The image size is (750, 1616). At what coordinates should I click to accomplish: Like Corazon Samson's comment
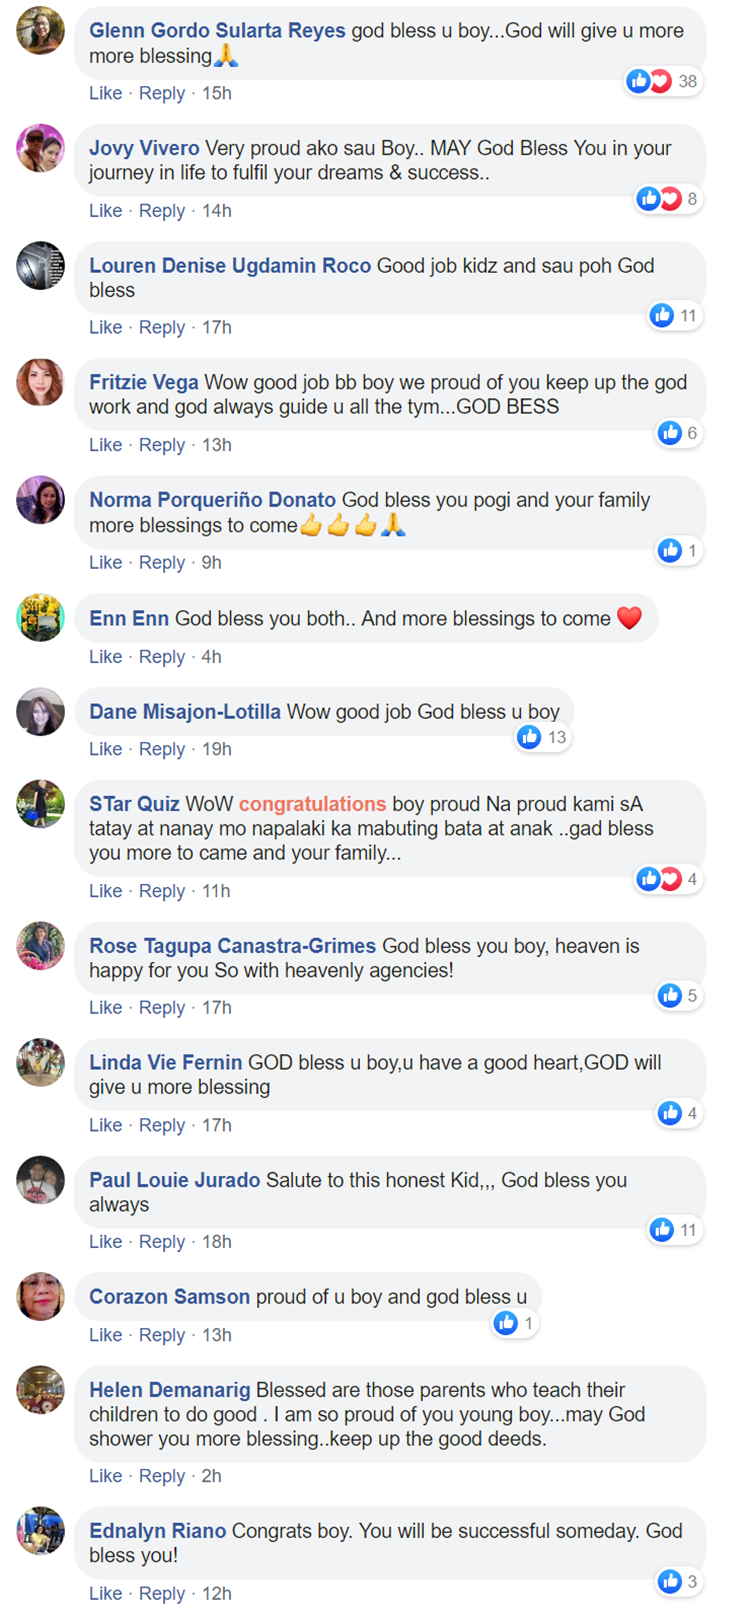pyautogui.click(x=105, y=1335)
